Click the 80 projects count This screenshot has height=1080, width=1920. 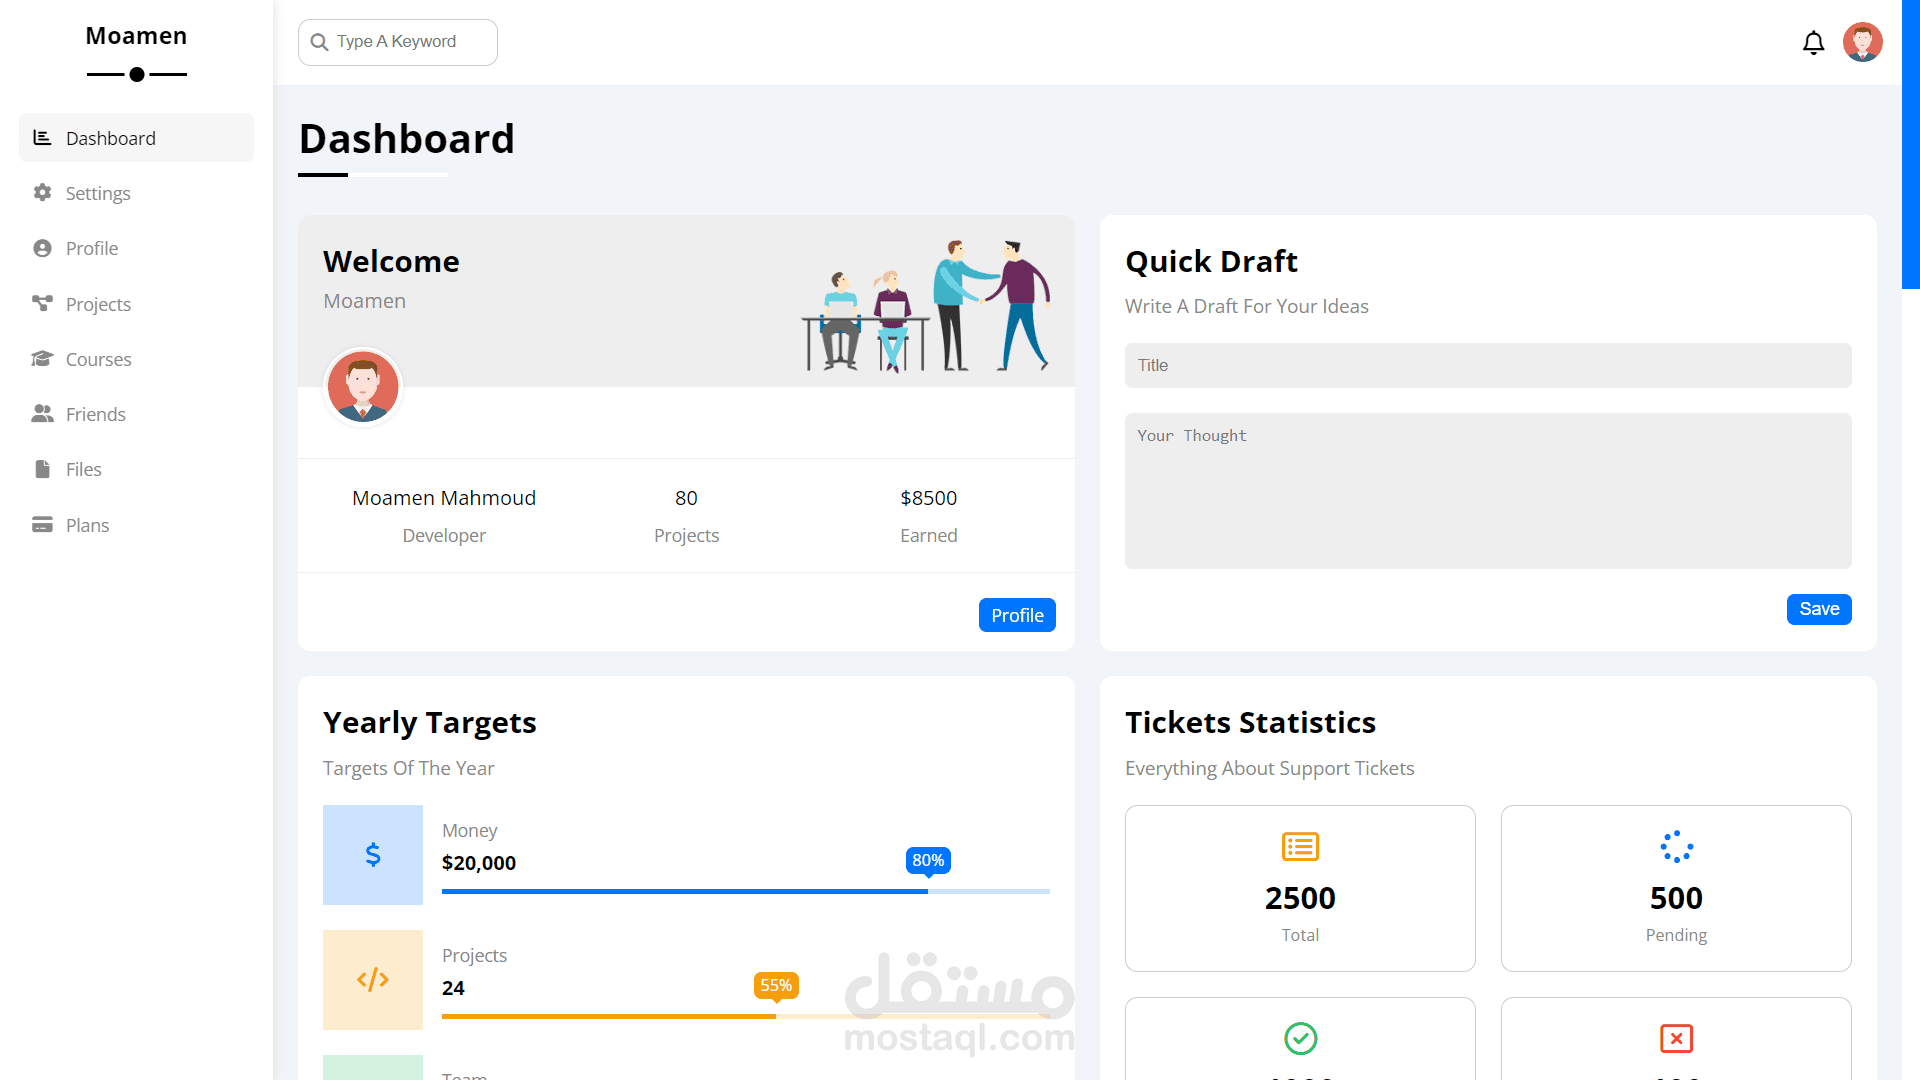686,498
